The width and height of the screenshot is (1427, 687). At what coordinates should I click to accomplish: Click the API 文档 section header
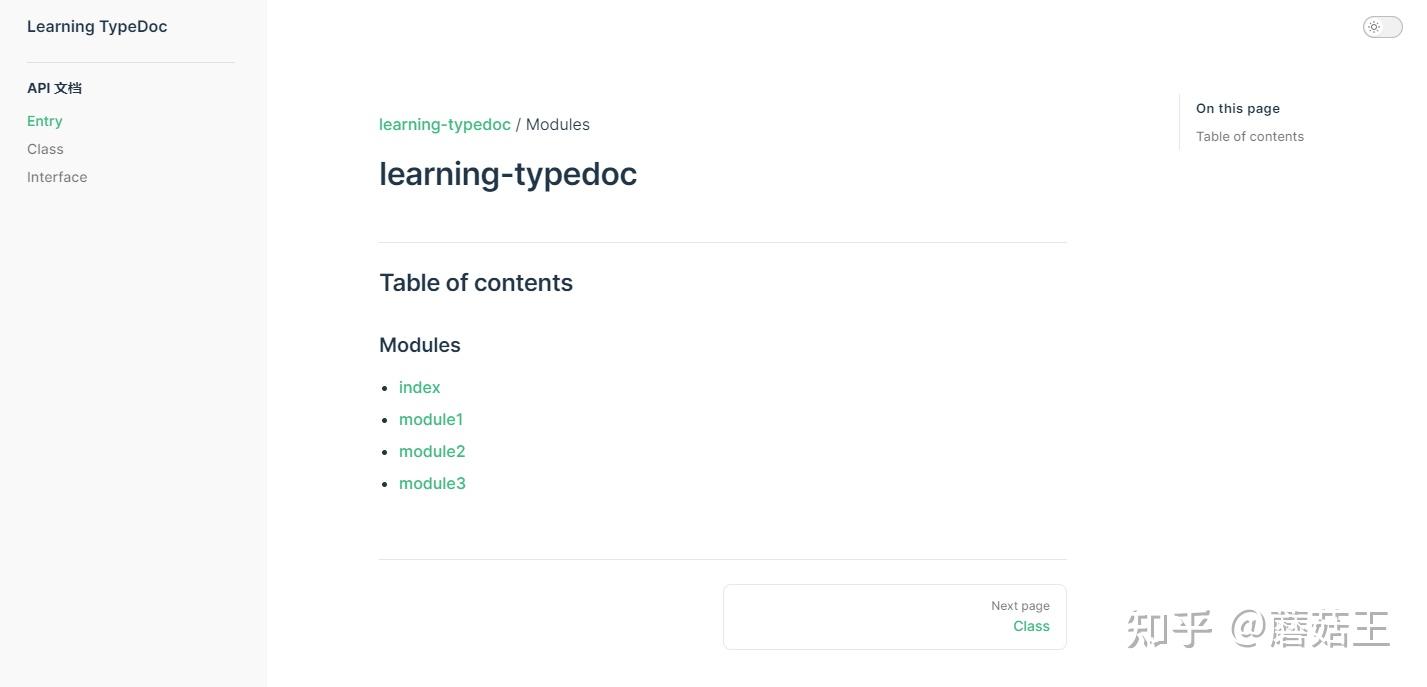(x=54, y=88)
